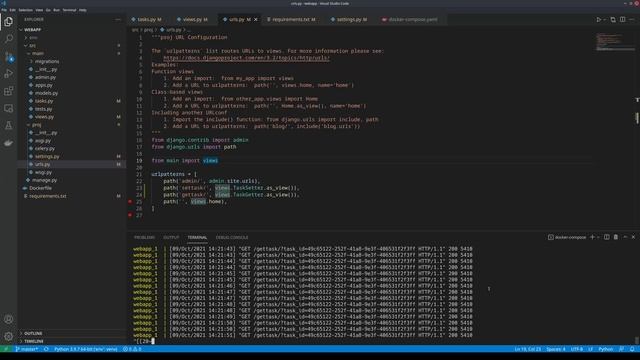
Task: Click the Run Python File play icon
Action: coord(598,19)
